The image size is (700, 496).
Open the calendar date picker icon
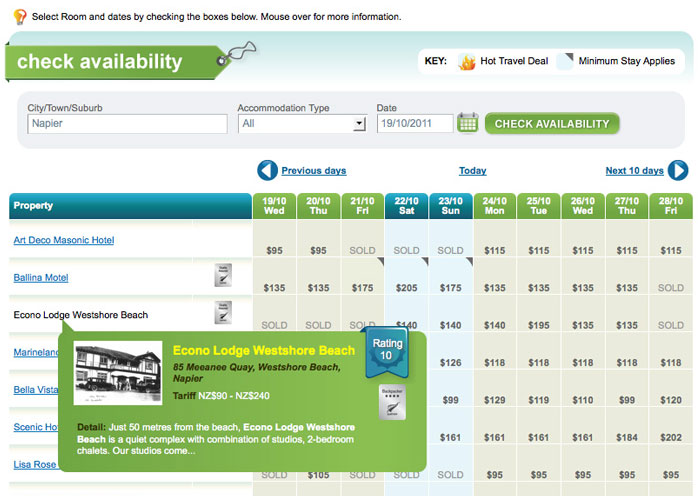[x=468, y=122]
